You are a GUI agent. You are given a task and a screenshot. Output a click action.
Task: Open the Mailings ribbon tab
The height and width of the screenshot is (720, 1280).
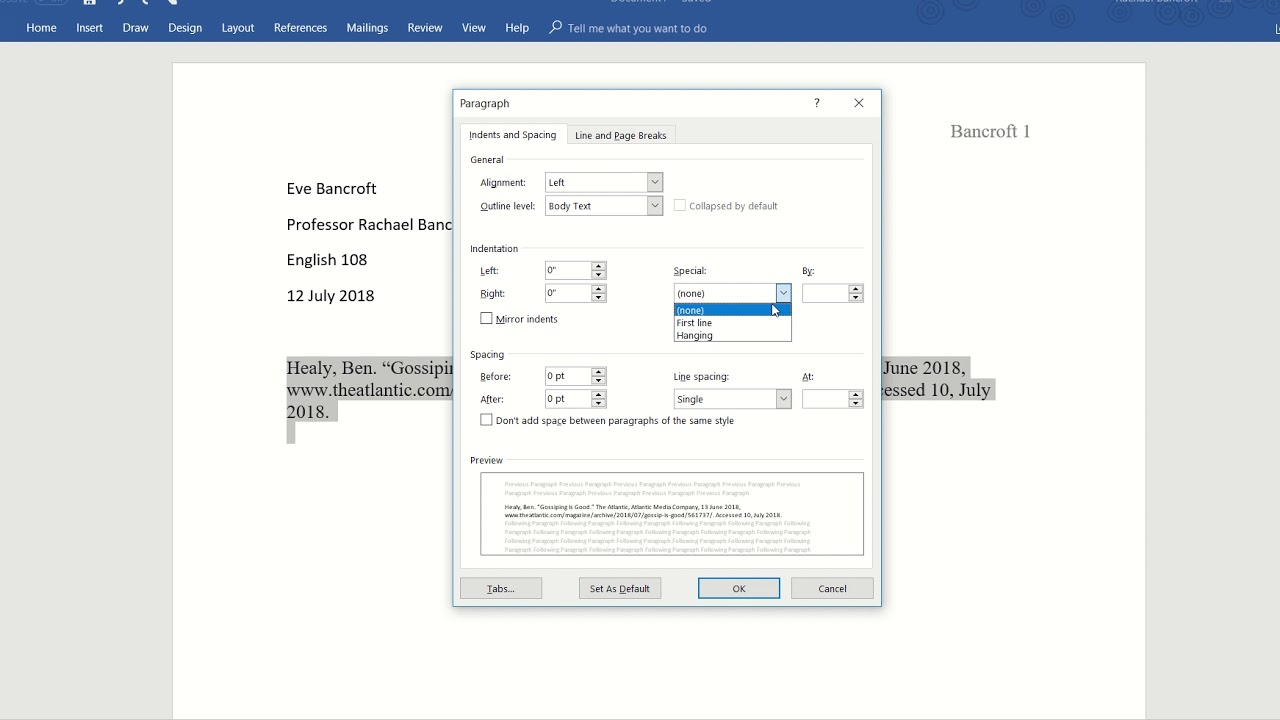(367, 28)
